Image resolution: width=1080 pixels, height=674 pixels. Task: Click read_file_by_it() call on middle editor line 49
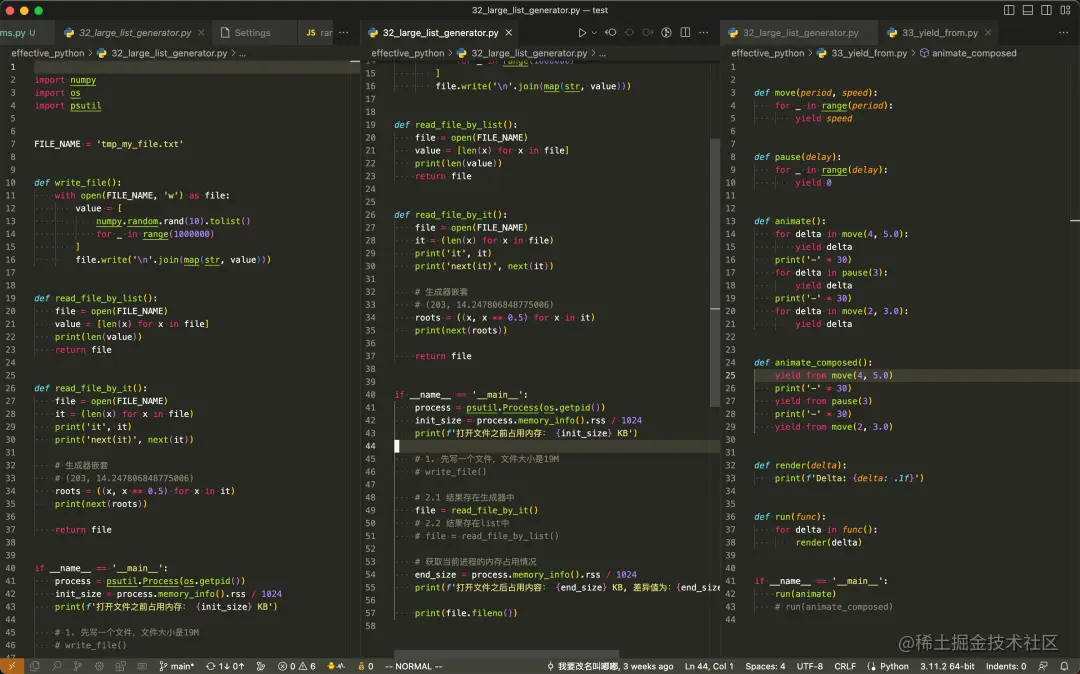[x=495, y=510]
